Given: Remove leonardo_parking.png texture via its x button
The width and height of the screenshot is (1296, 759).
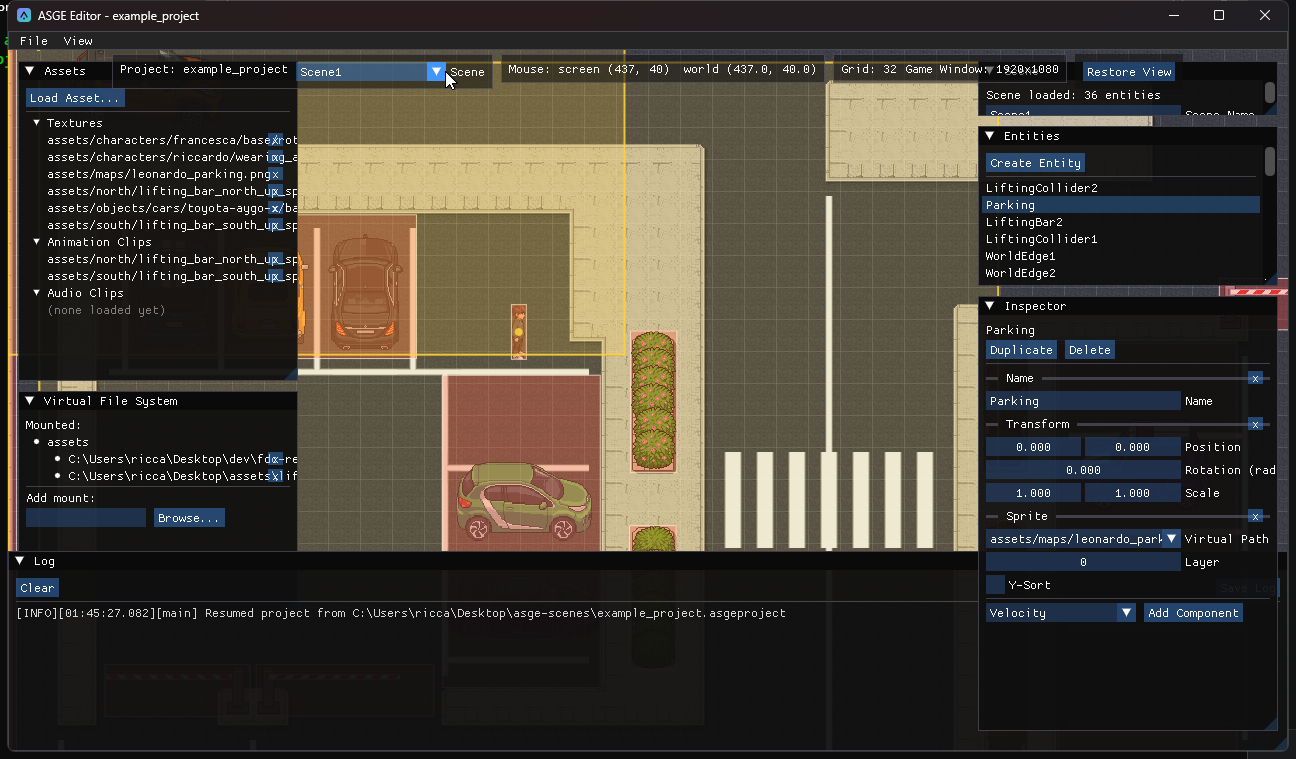Looking at the screenshot, I should (275, 174).
